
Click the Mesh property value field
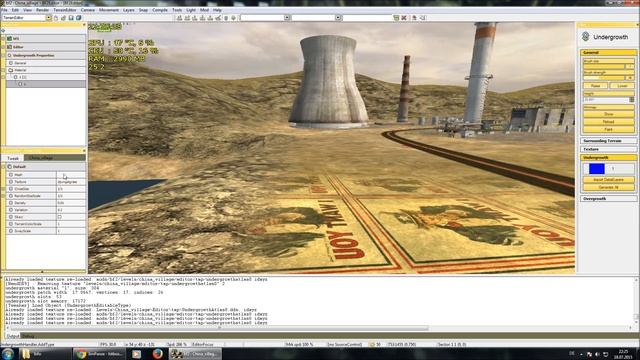point(71,175)
